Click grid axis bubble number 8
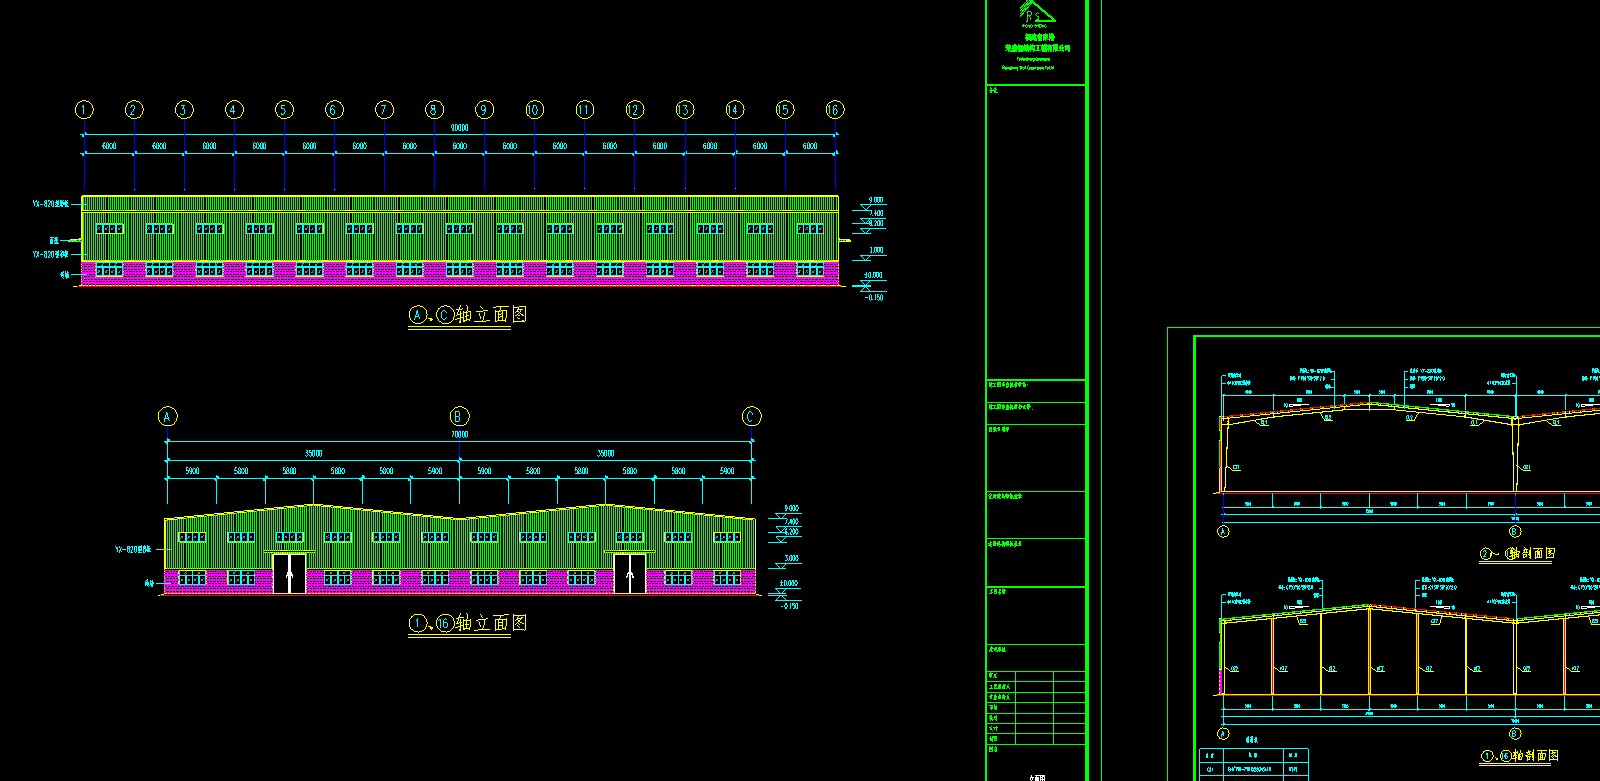The height and width of the screenshot is (781, 1600). [434, 110]
